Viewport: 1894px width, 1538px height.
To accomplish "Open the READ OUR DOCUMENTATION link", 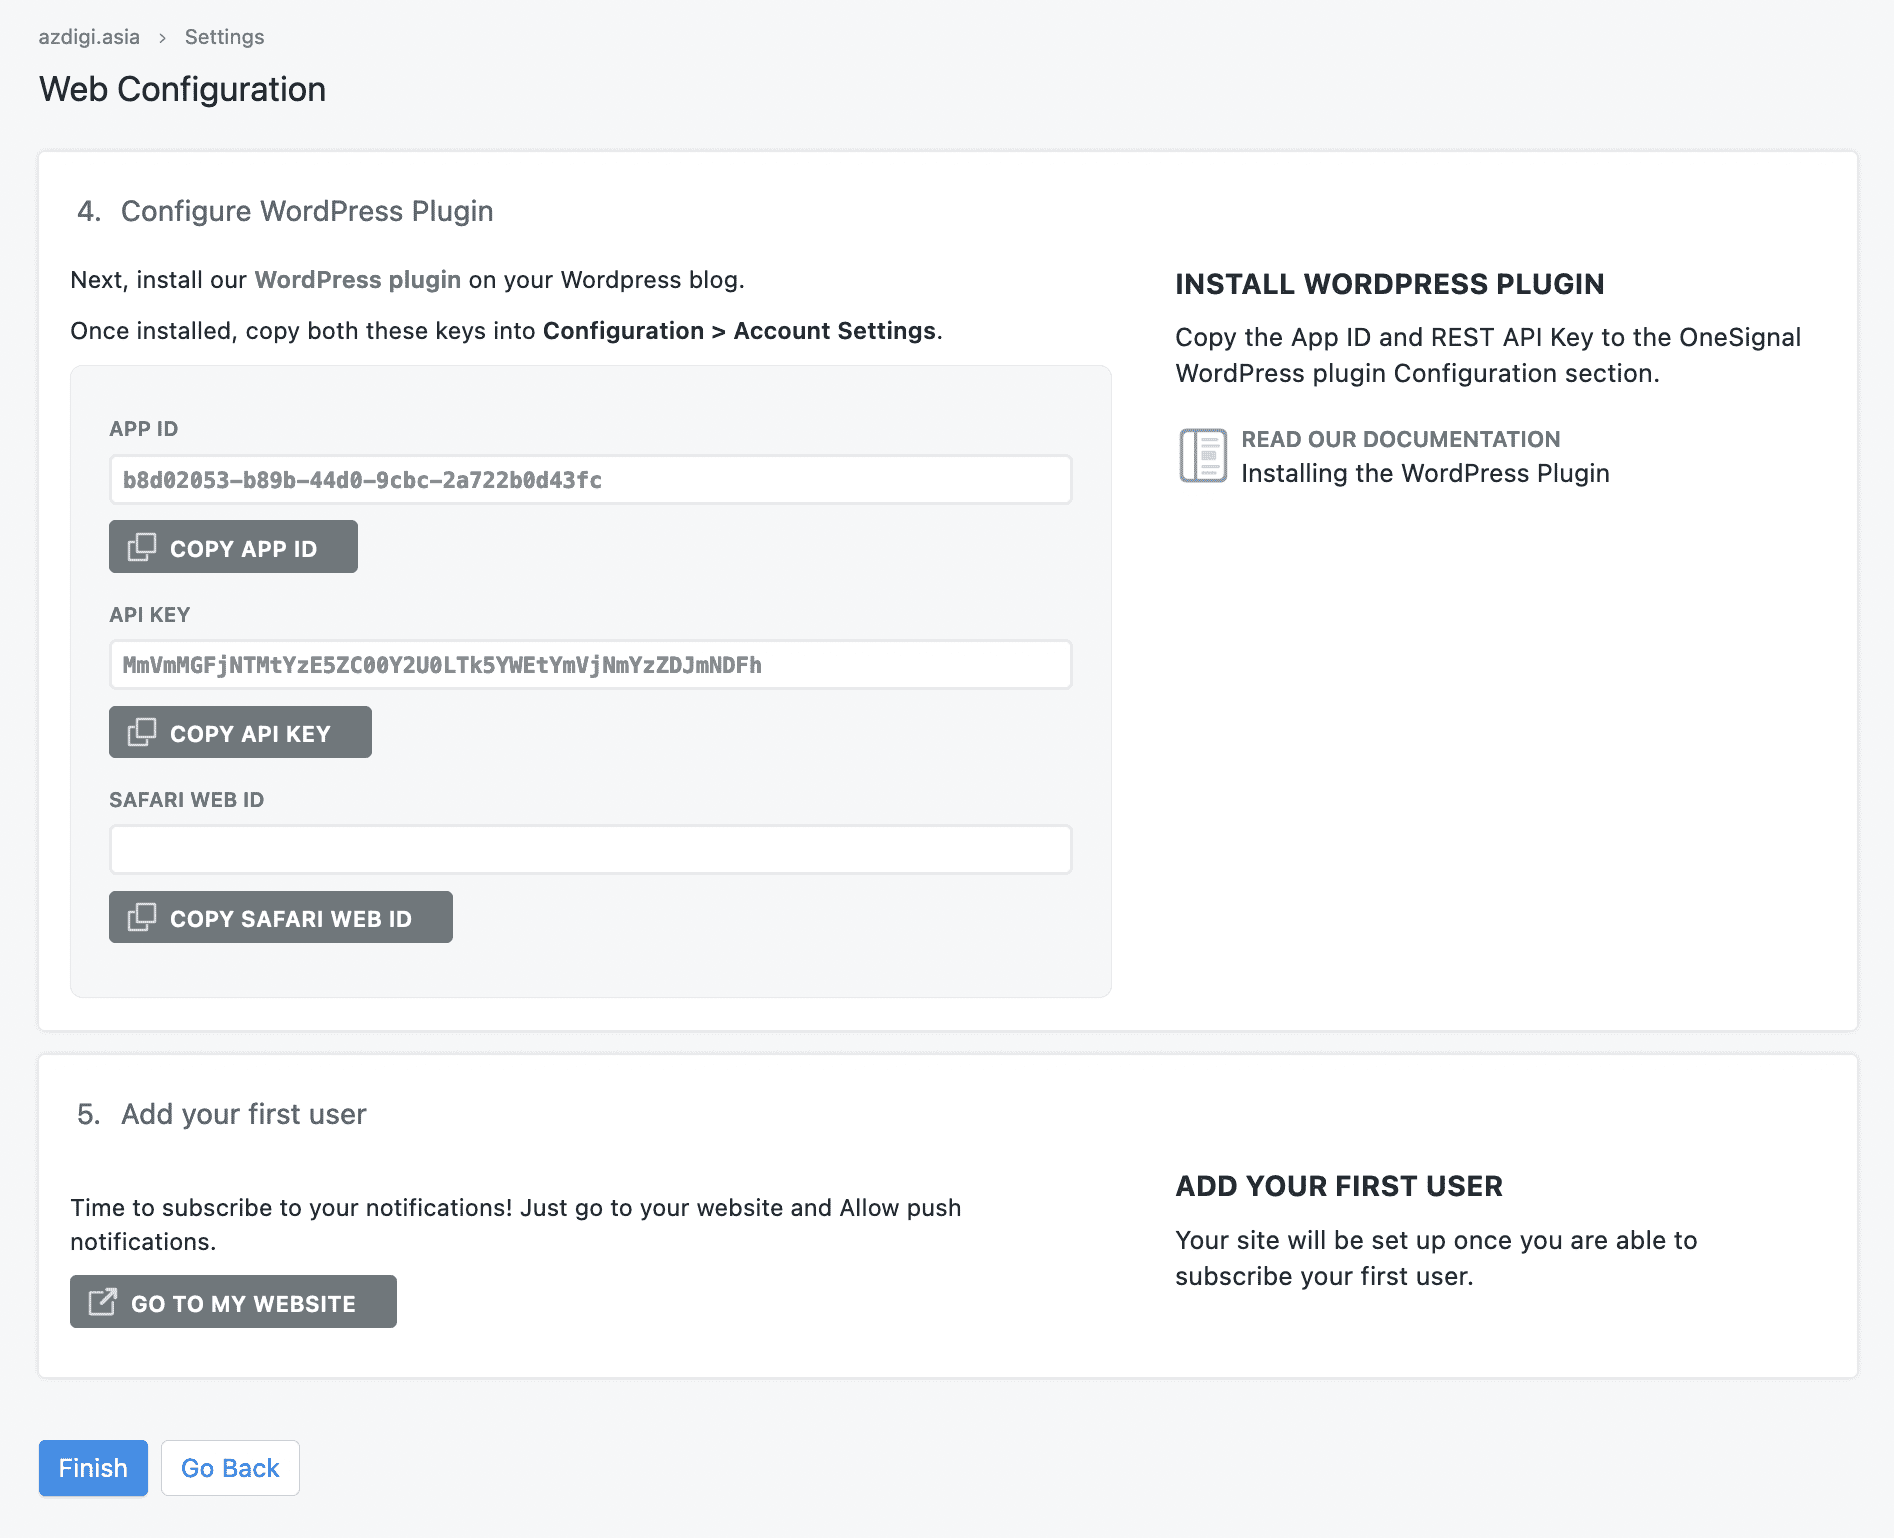I will (x=1400, y=439).
